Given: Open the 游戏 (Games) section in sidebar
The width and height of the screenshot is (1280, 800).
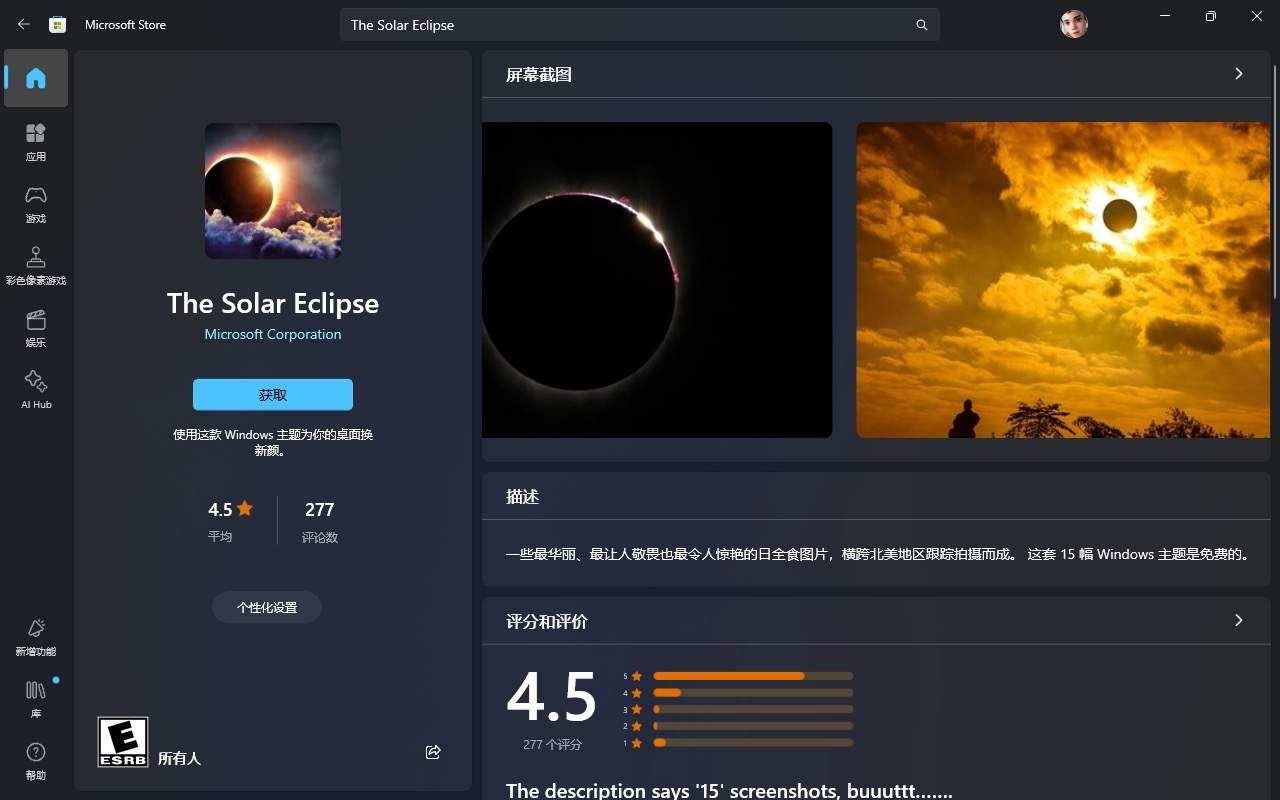Looking at the screenshot, I should pos(36,202).
